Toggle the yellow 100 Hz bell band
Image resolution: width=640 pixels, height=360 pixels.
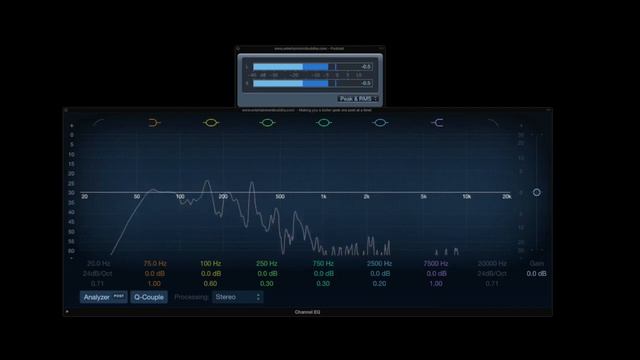[x=211, y=122]
